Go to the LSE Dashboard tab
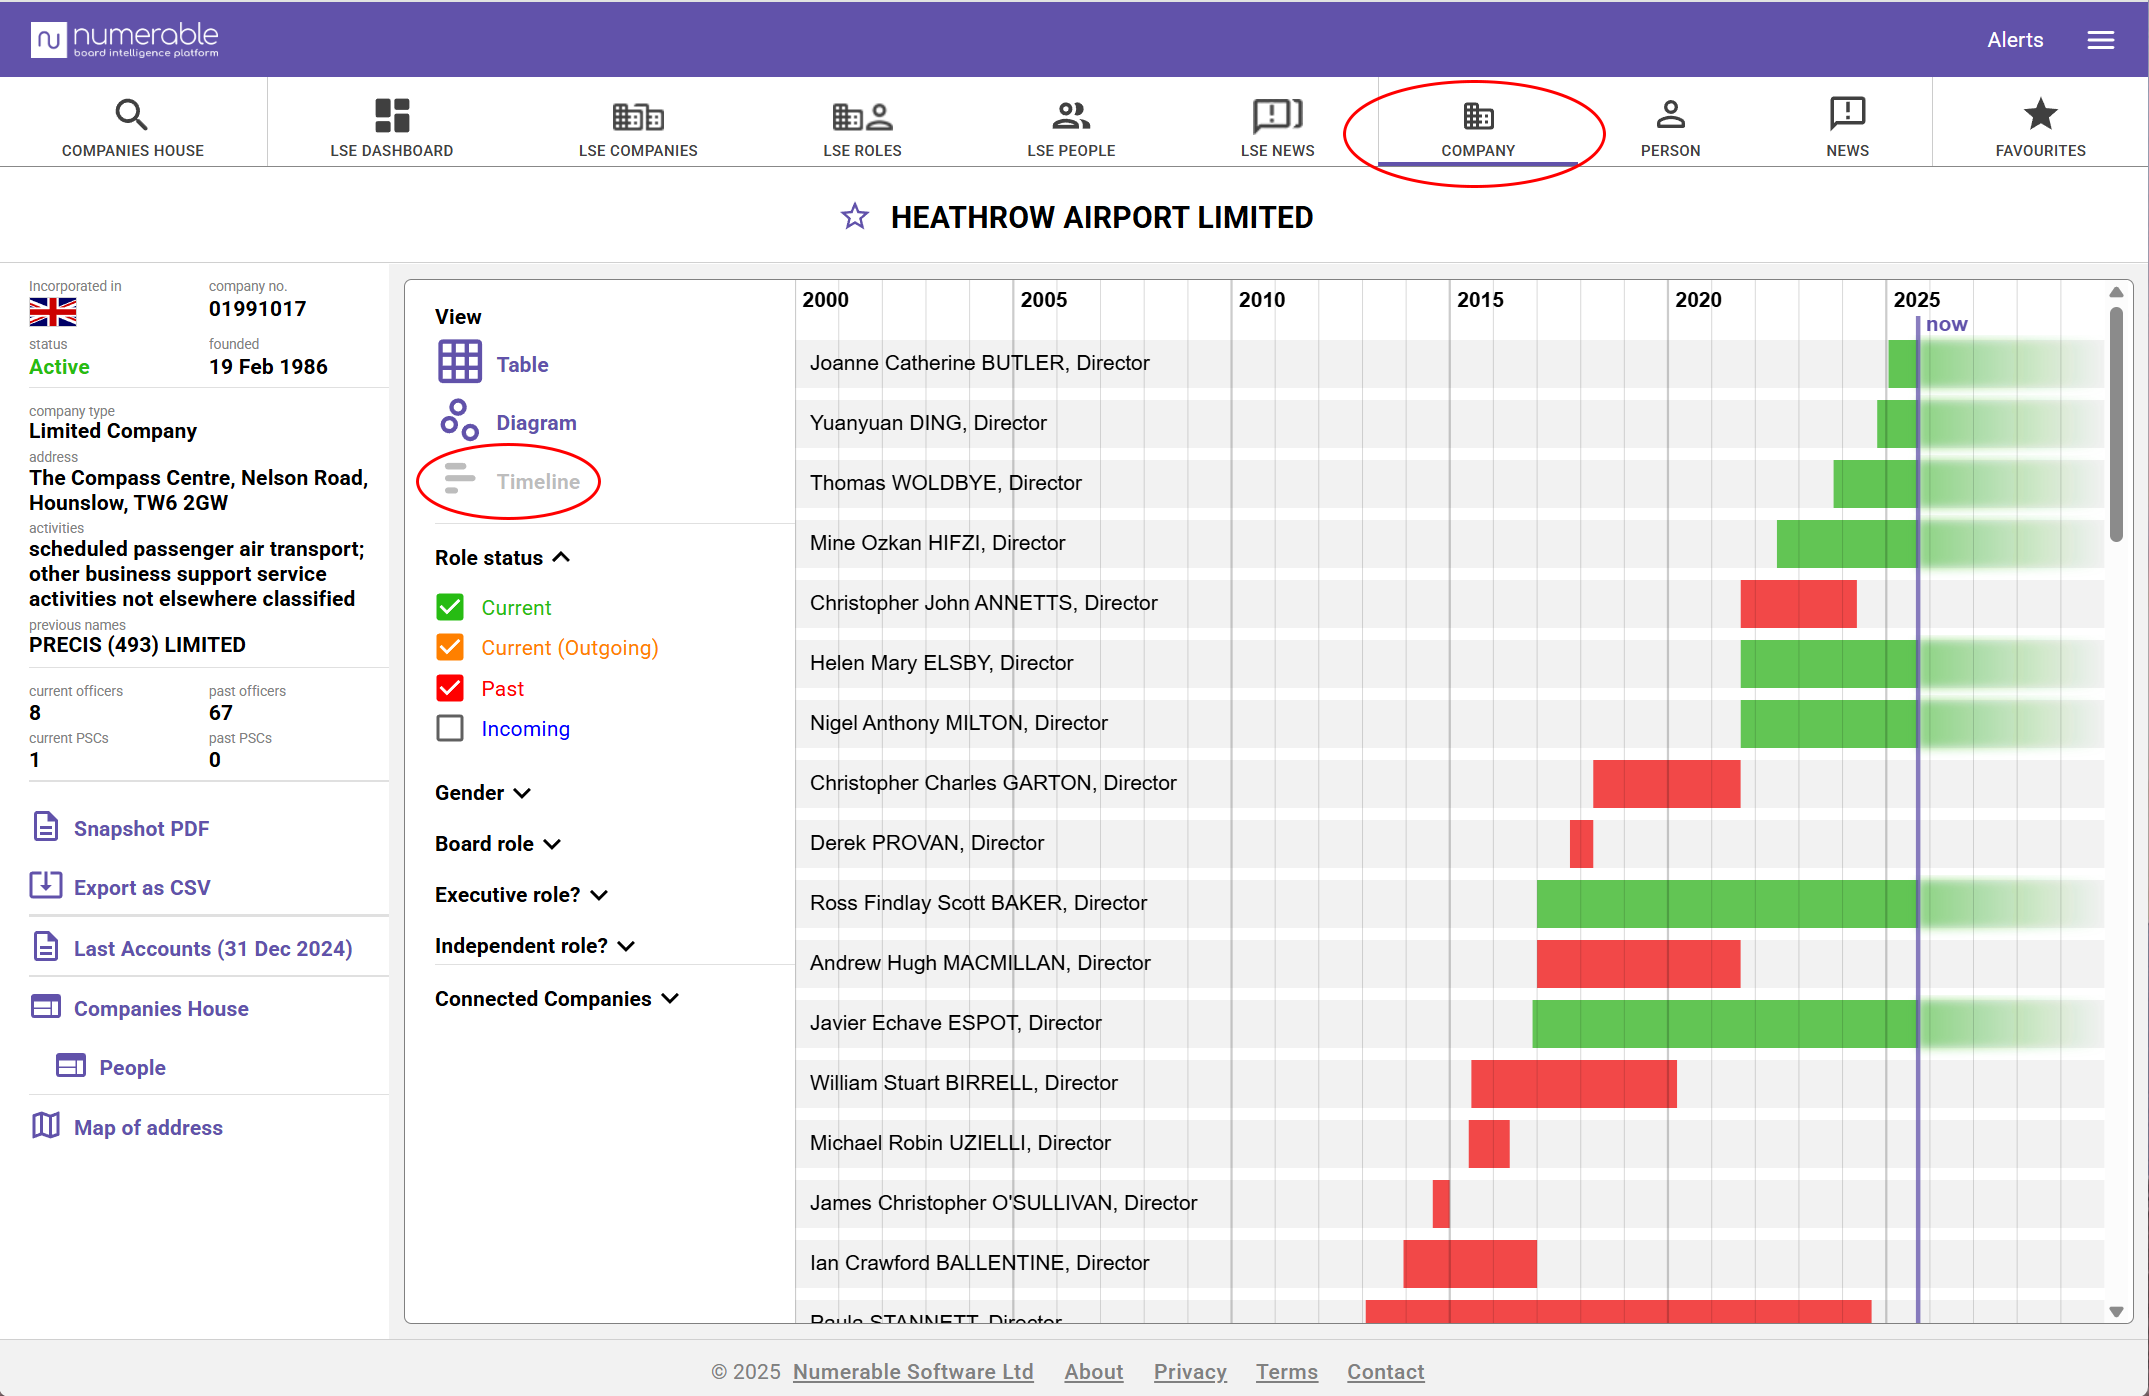2149x1396 pixels. pos(391,127)
